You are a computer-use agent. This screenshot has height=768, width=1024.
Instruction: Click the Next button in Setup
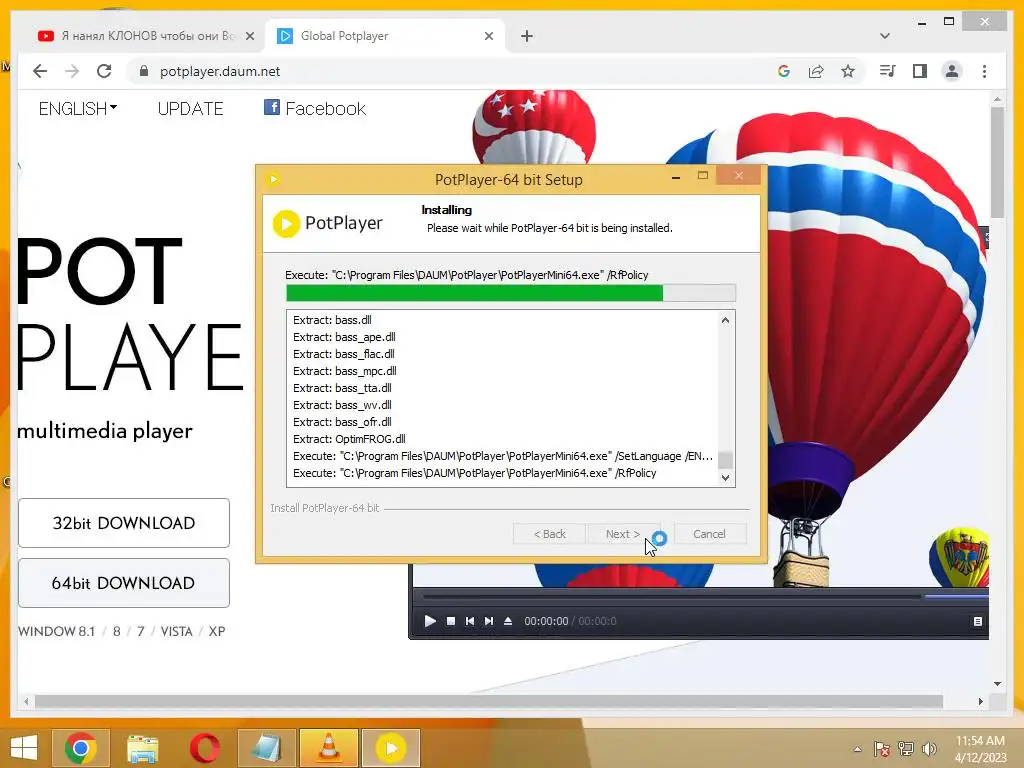(x=623, y=534)
